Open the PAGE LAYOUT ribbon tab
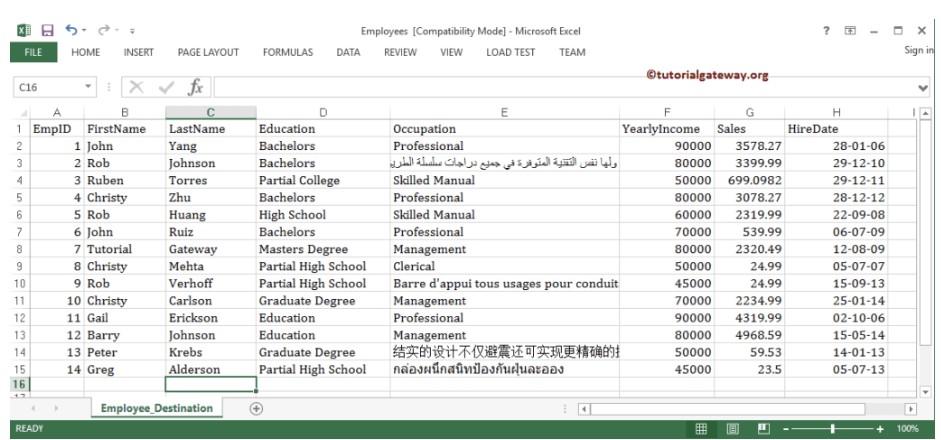Viewport: 941px width, 440px height. [208, 52]
